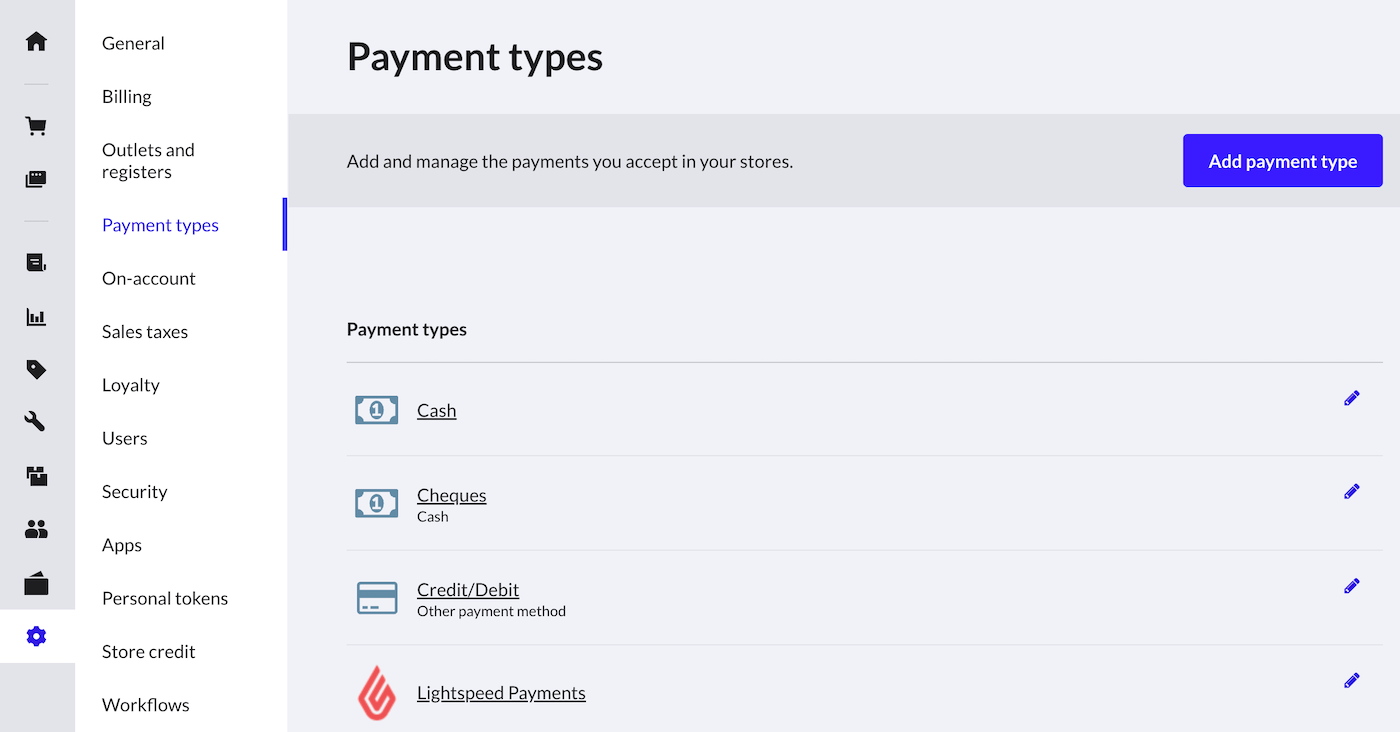Open the shopping cart Sell section
1400x732 pixels.
(36, 126)
